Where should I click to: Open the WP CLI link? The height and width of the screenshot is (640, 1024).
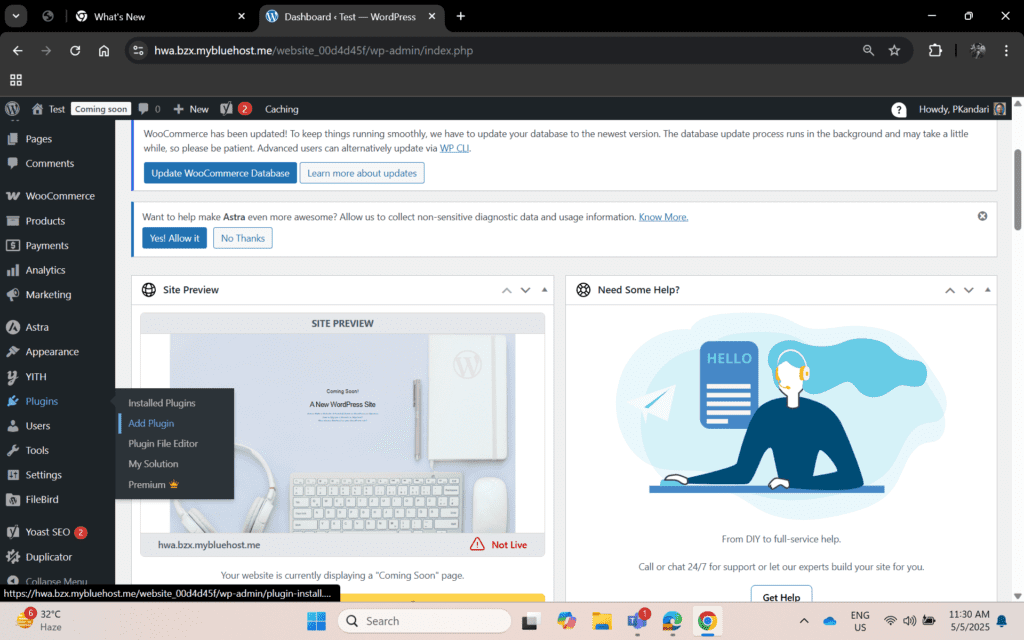click(x=454, y=148)
